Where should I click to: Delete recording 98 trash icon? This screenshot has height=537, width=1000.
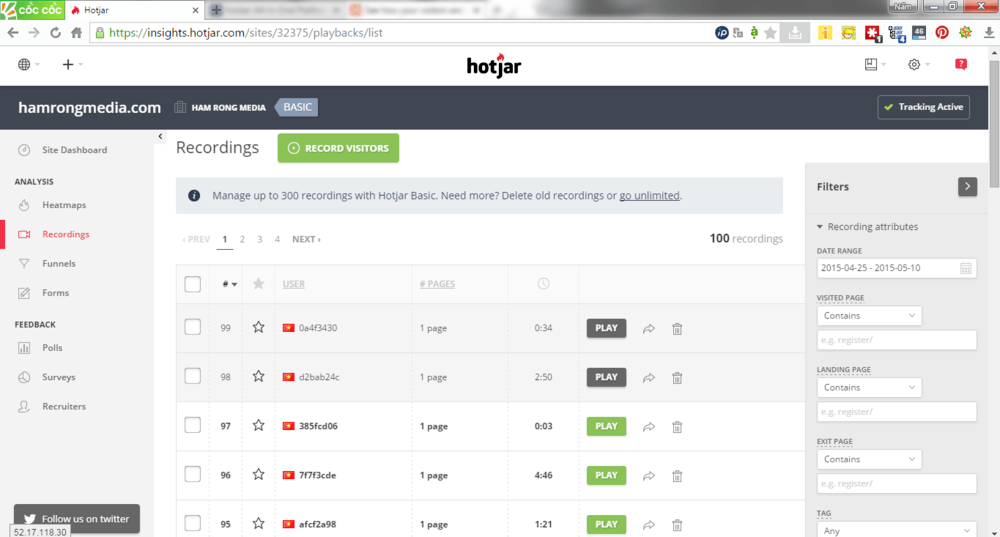click(677, 378)
